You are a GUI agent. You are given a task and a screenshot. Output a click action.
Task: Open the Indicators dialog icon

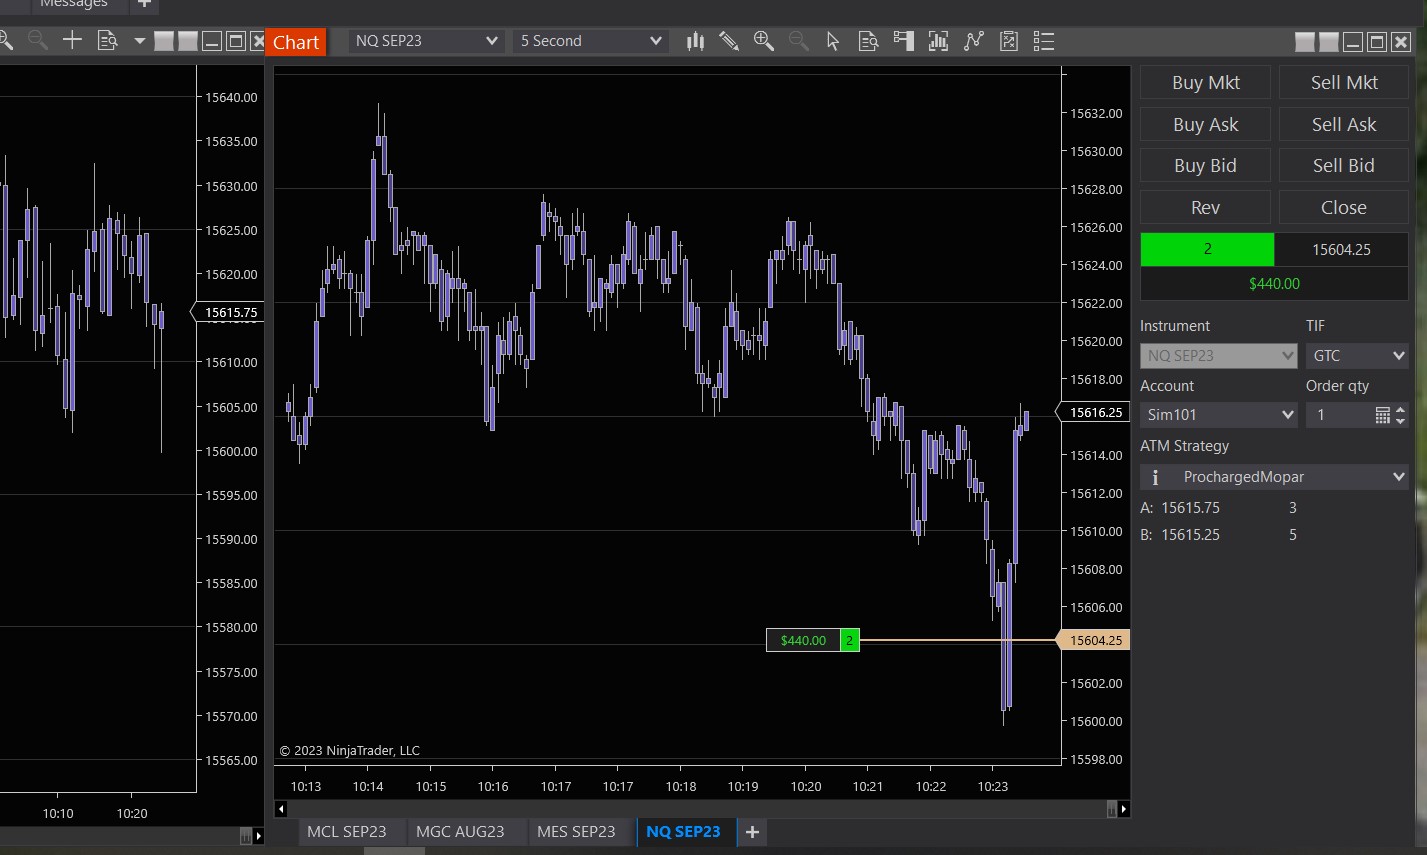click(938, 41)
